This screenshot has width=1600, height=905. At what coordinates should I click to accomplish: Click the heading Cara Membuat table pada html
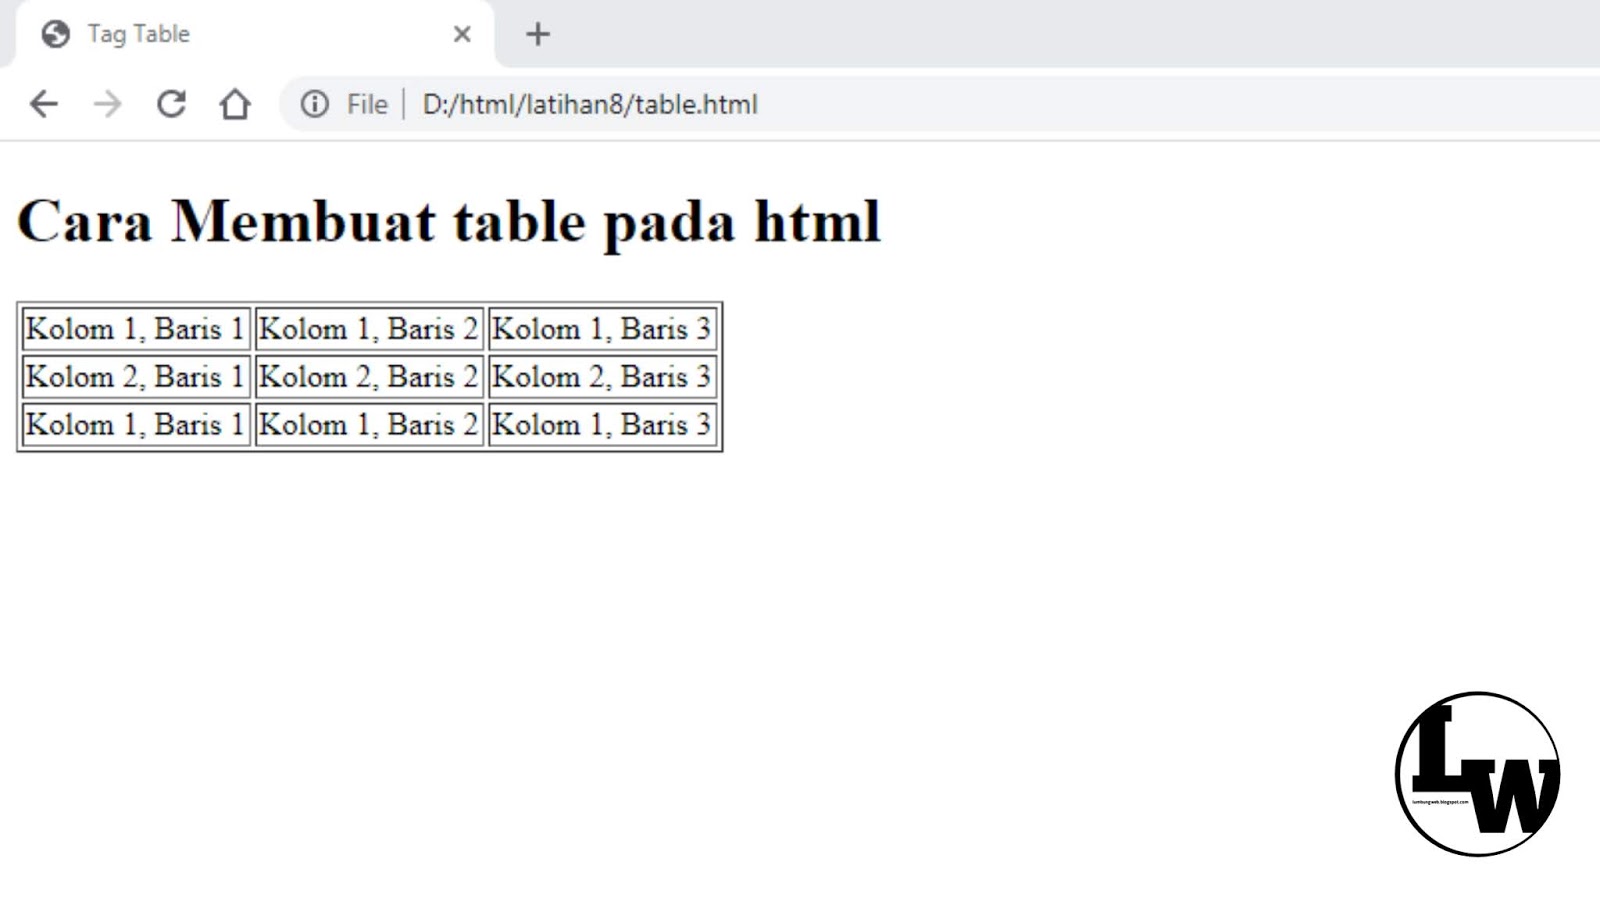448,221
